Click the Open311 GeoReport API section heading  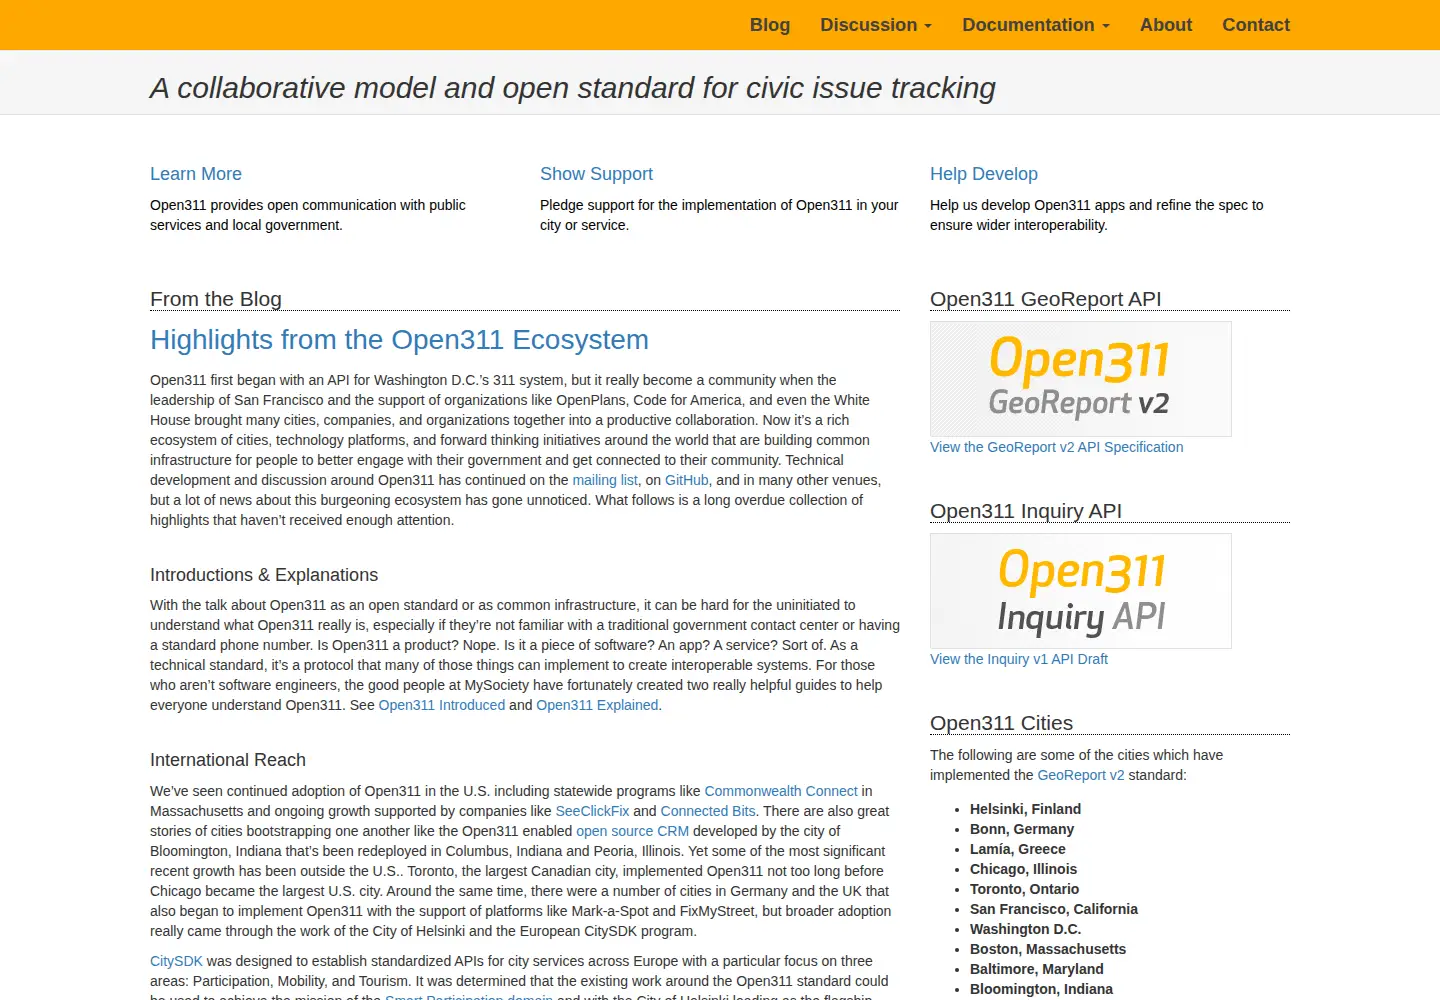pyautogui.click(x=1045, y=299)
